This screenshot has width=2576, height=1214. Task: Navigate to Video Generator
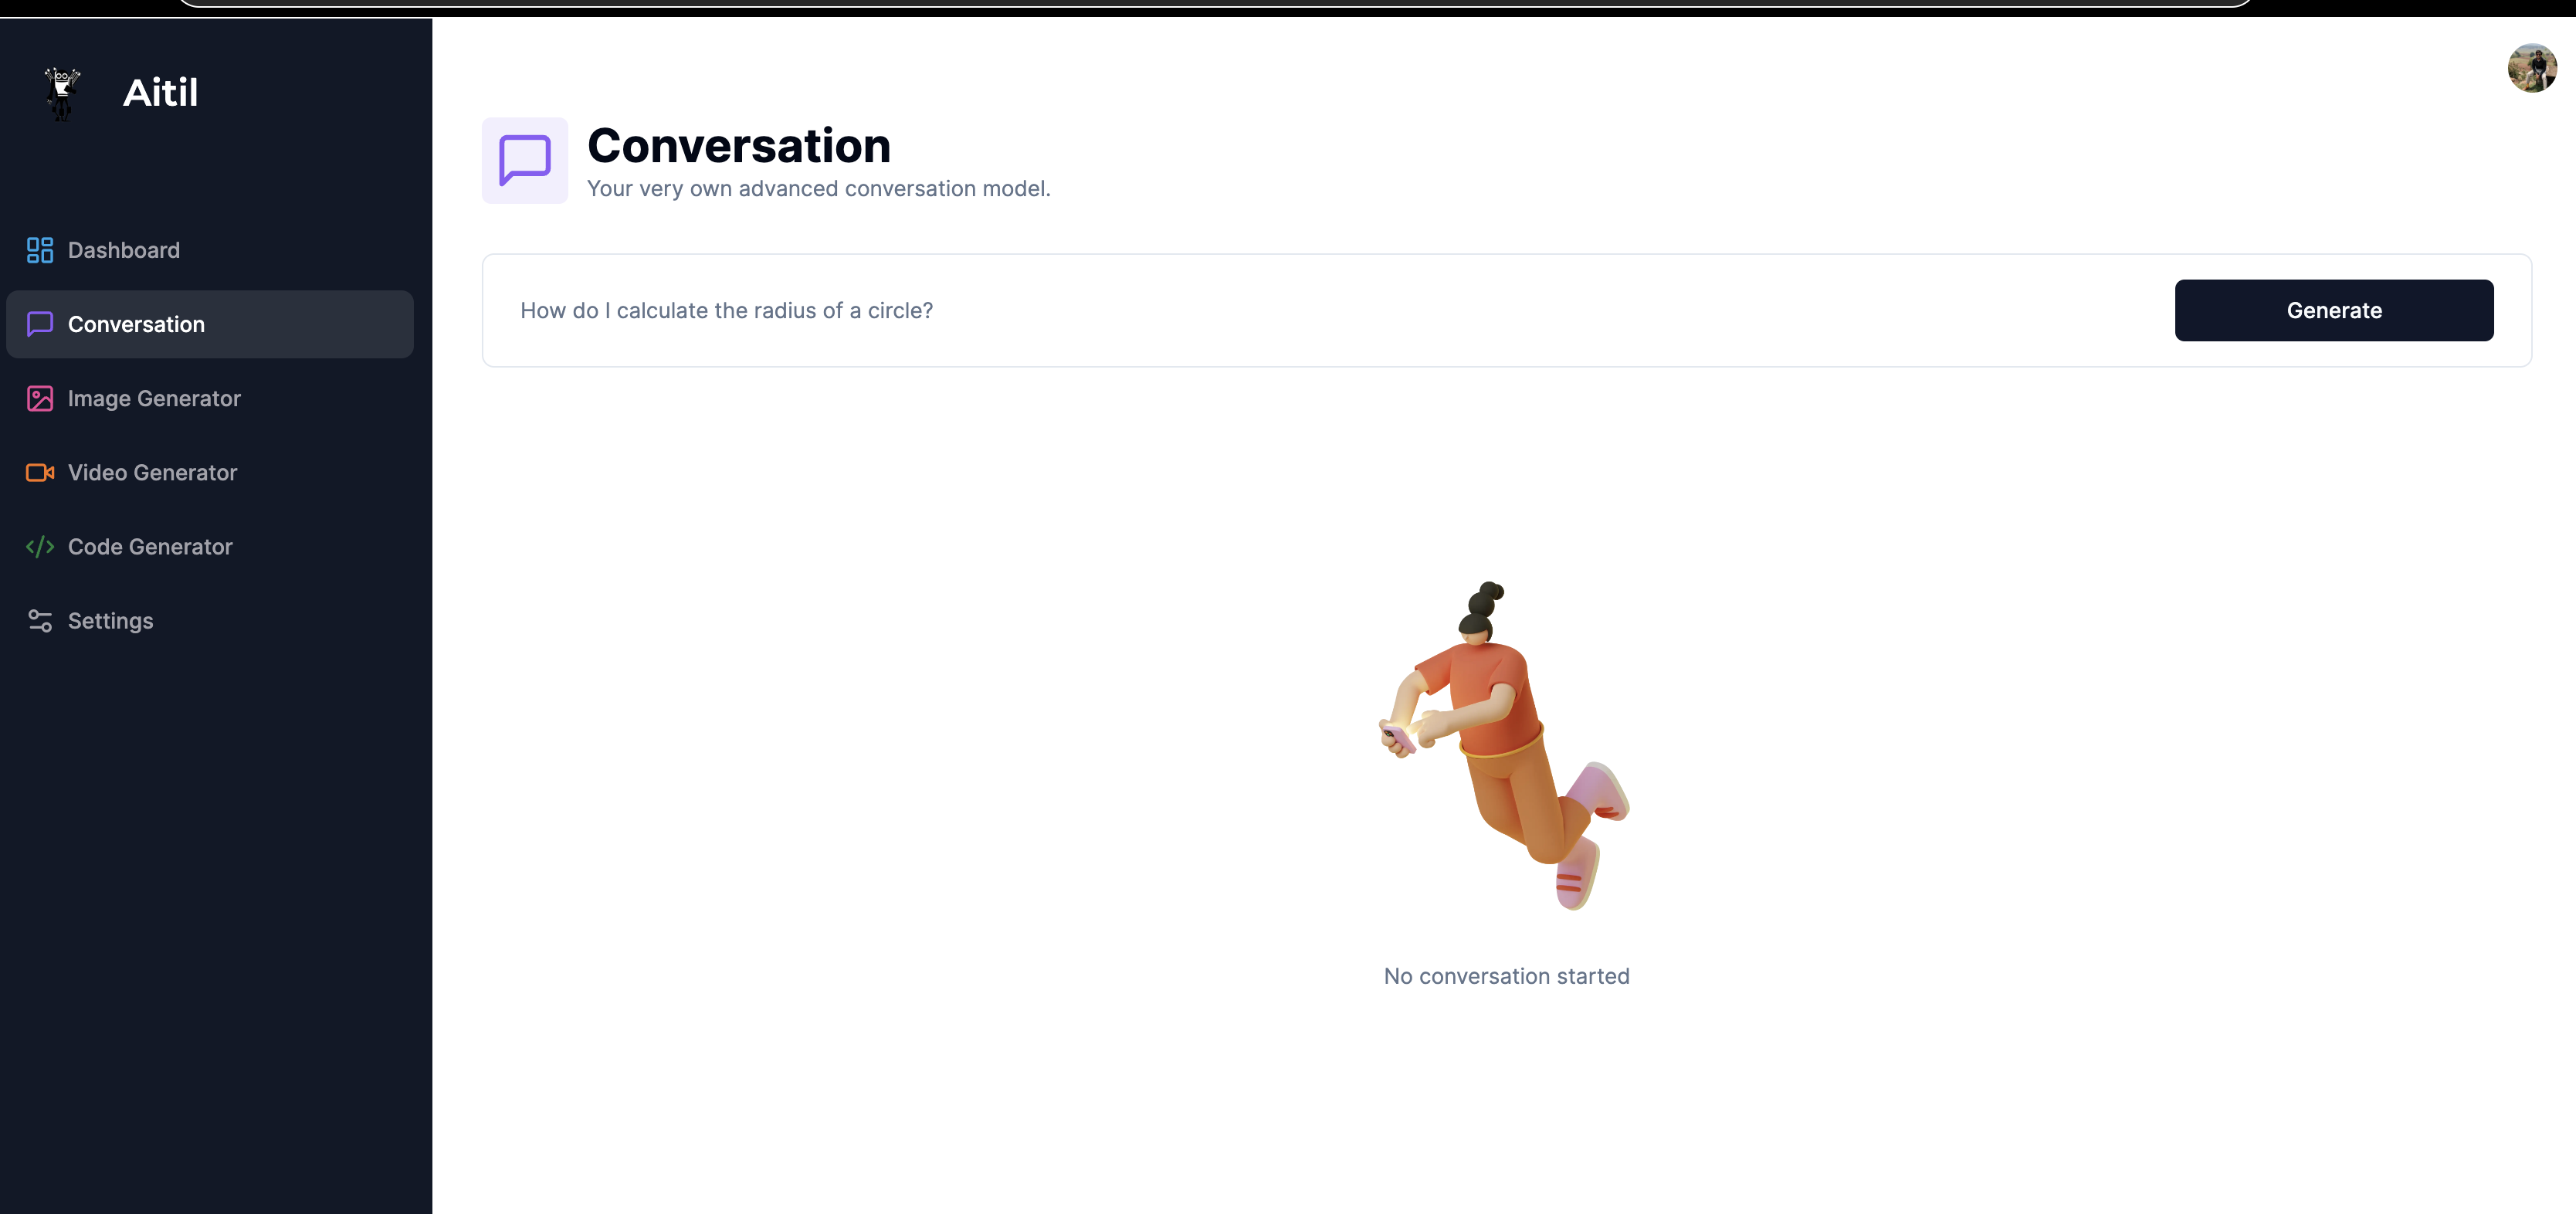coord(152,472)
